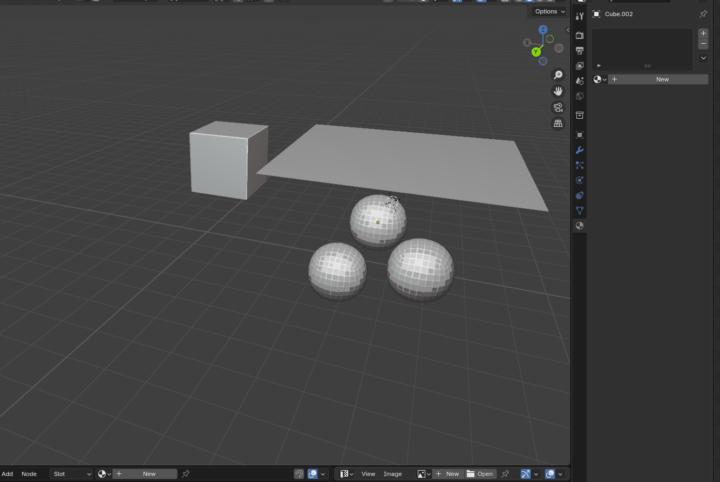Toggle the snap button in shader footer
Viewport: 720px width, 482px height.
(x=298, y=474)
